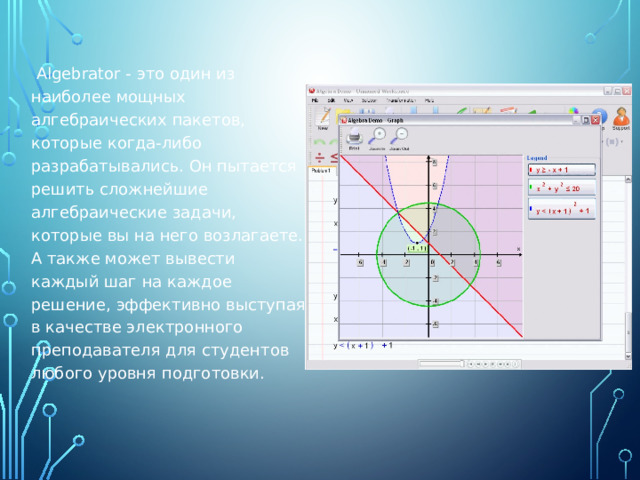640x480 pixels.
Task: Select the Problem 1 tab
Action: pyautogui.click(x=321, y=171)
